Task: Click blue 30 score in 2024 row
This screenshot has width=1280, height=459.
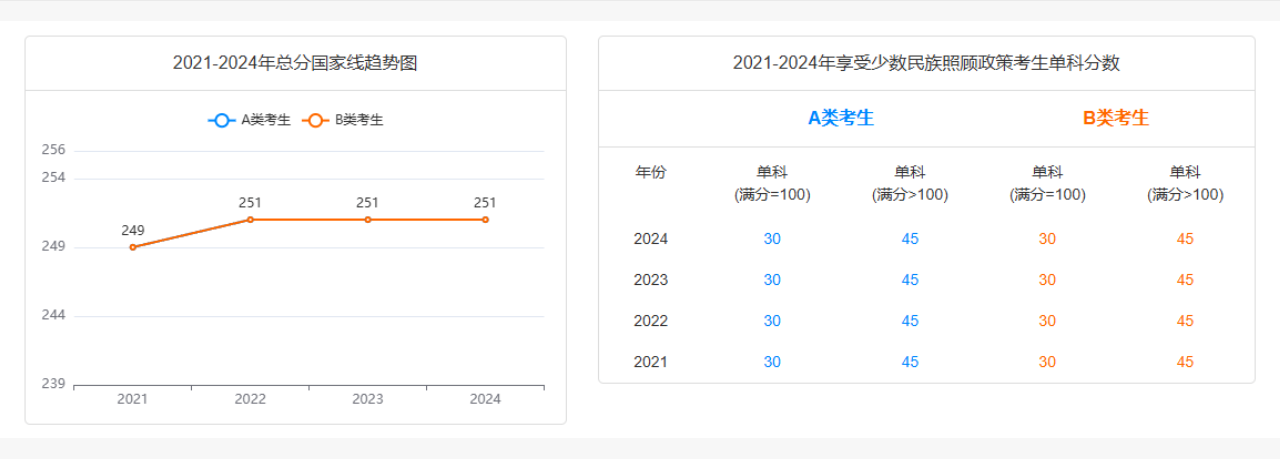Action: [772, 239]
